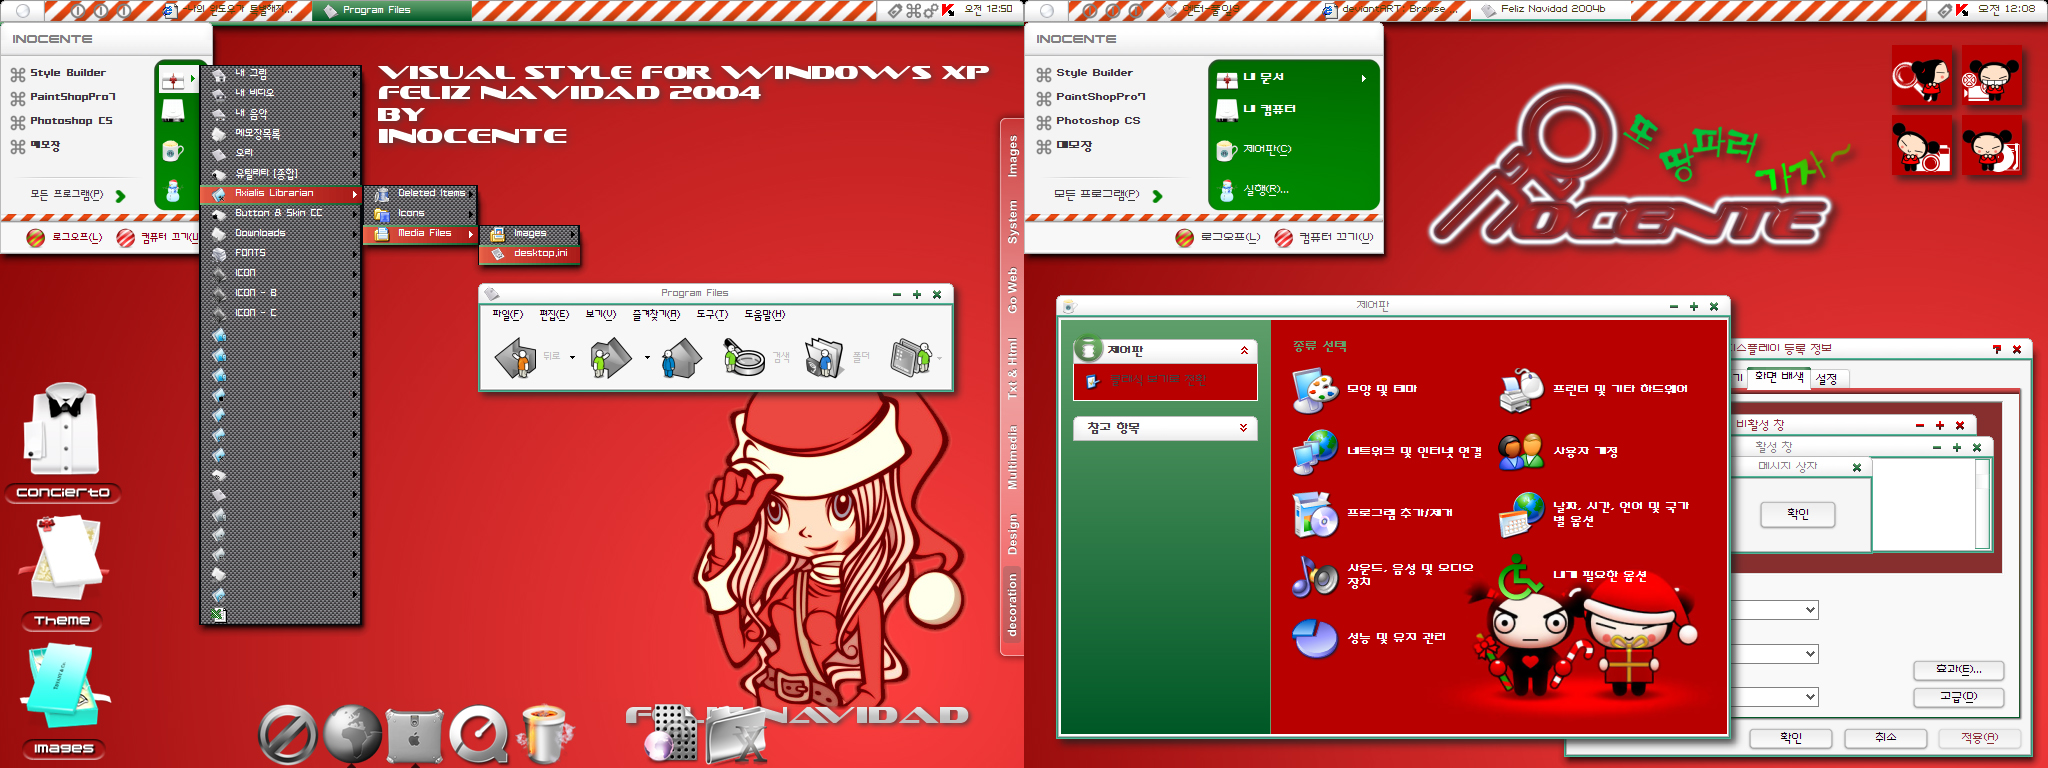Open the Downloads menu entry

pos(282,233)
